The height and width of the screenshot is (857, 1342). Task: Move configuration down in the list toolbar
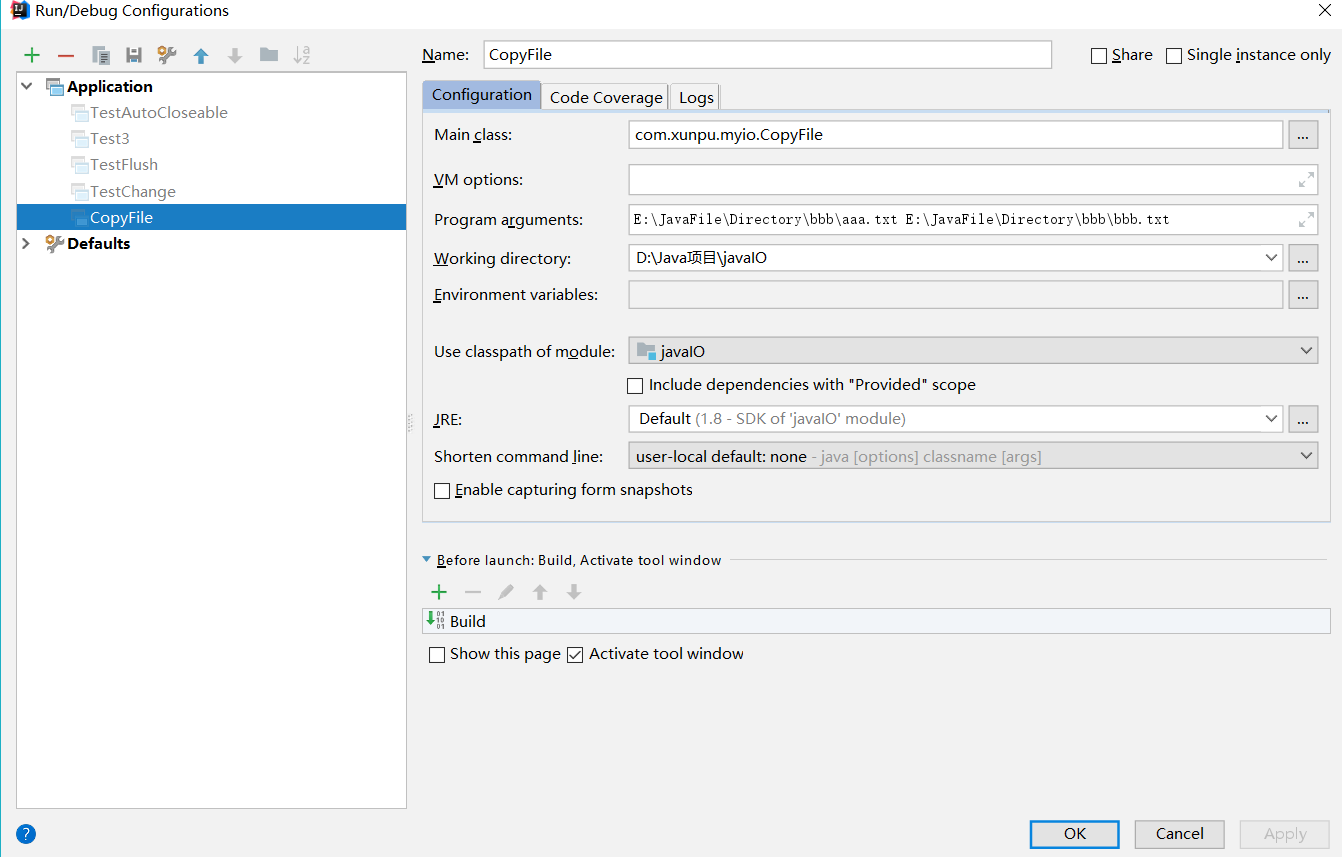(235, 55)
